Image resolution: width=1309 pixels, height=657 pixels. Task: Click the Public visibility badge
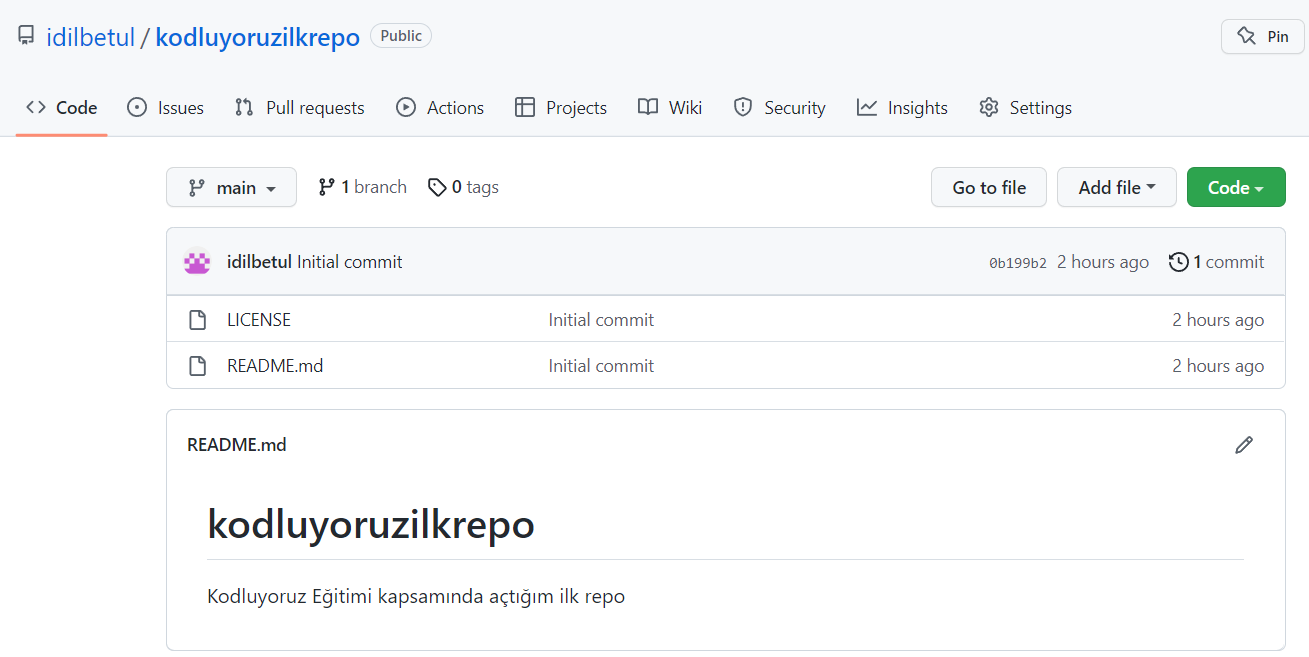tap(401, 36)
